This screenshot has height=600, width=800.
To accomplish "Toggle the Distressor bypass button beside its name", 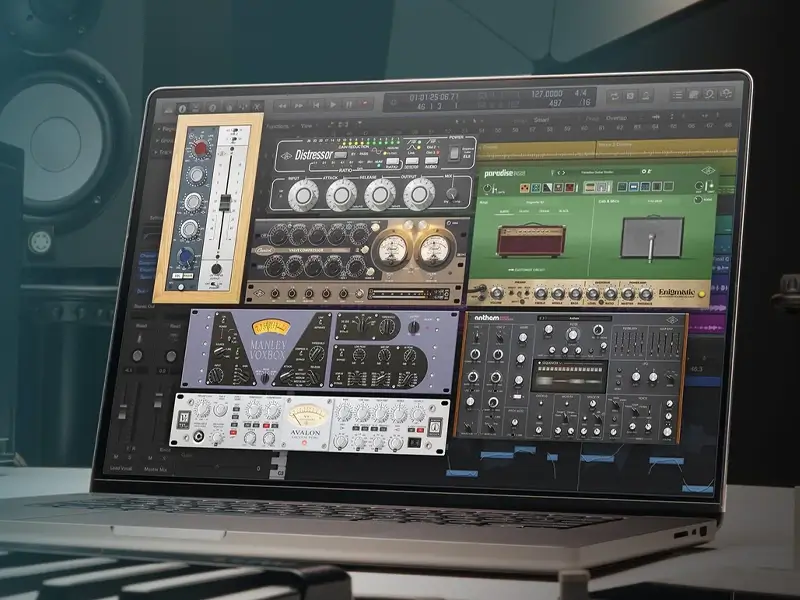I will pos(340,155).
